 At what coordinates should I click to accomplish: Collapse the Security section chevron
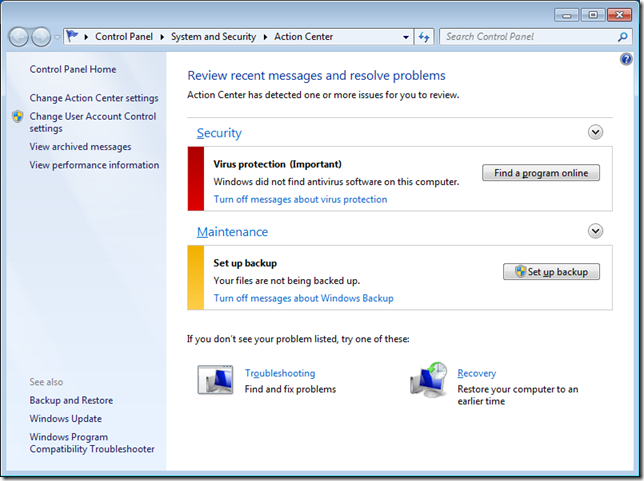(x=595, y=132)
